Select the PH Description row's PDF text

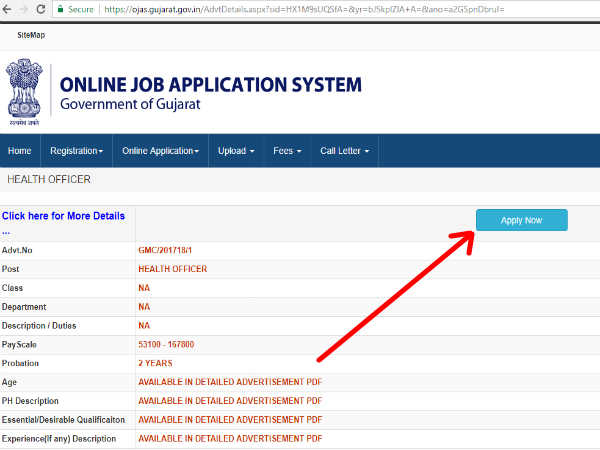click(x=230, y=401)
